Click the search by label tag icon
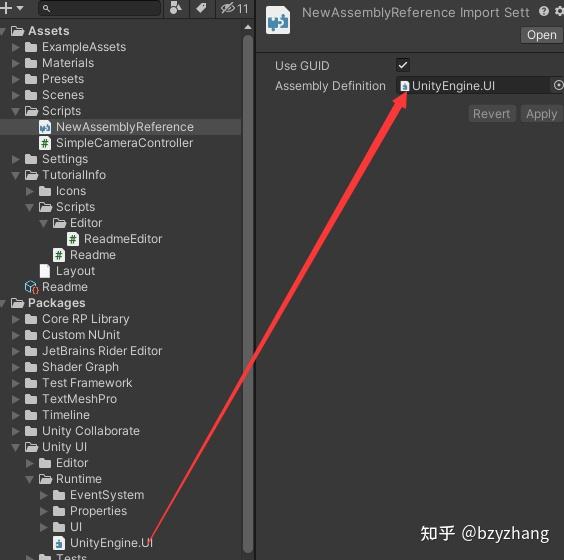 pos(201,8)
